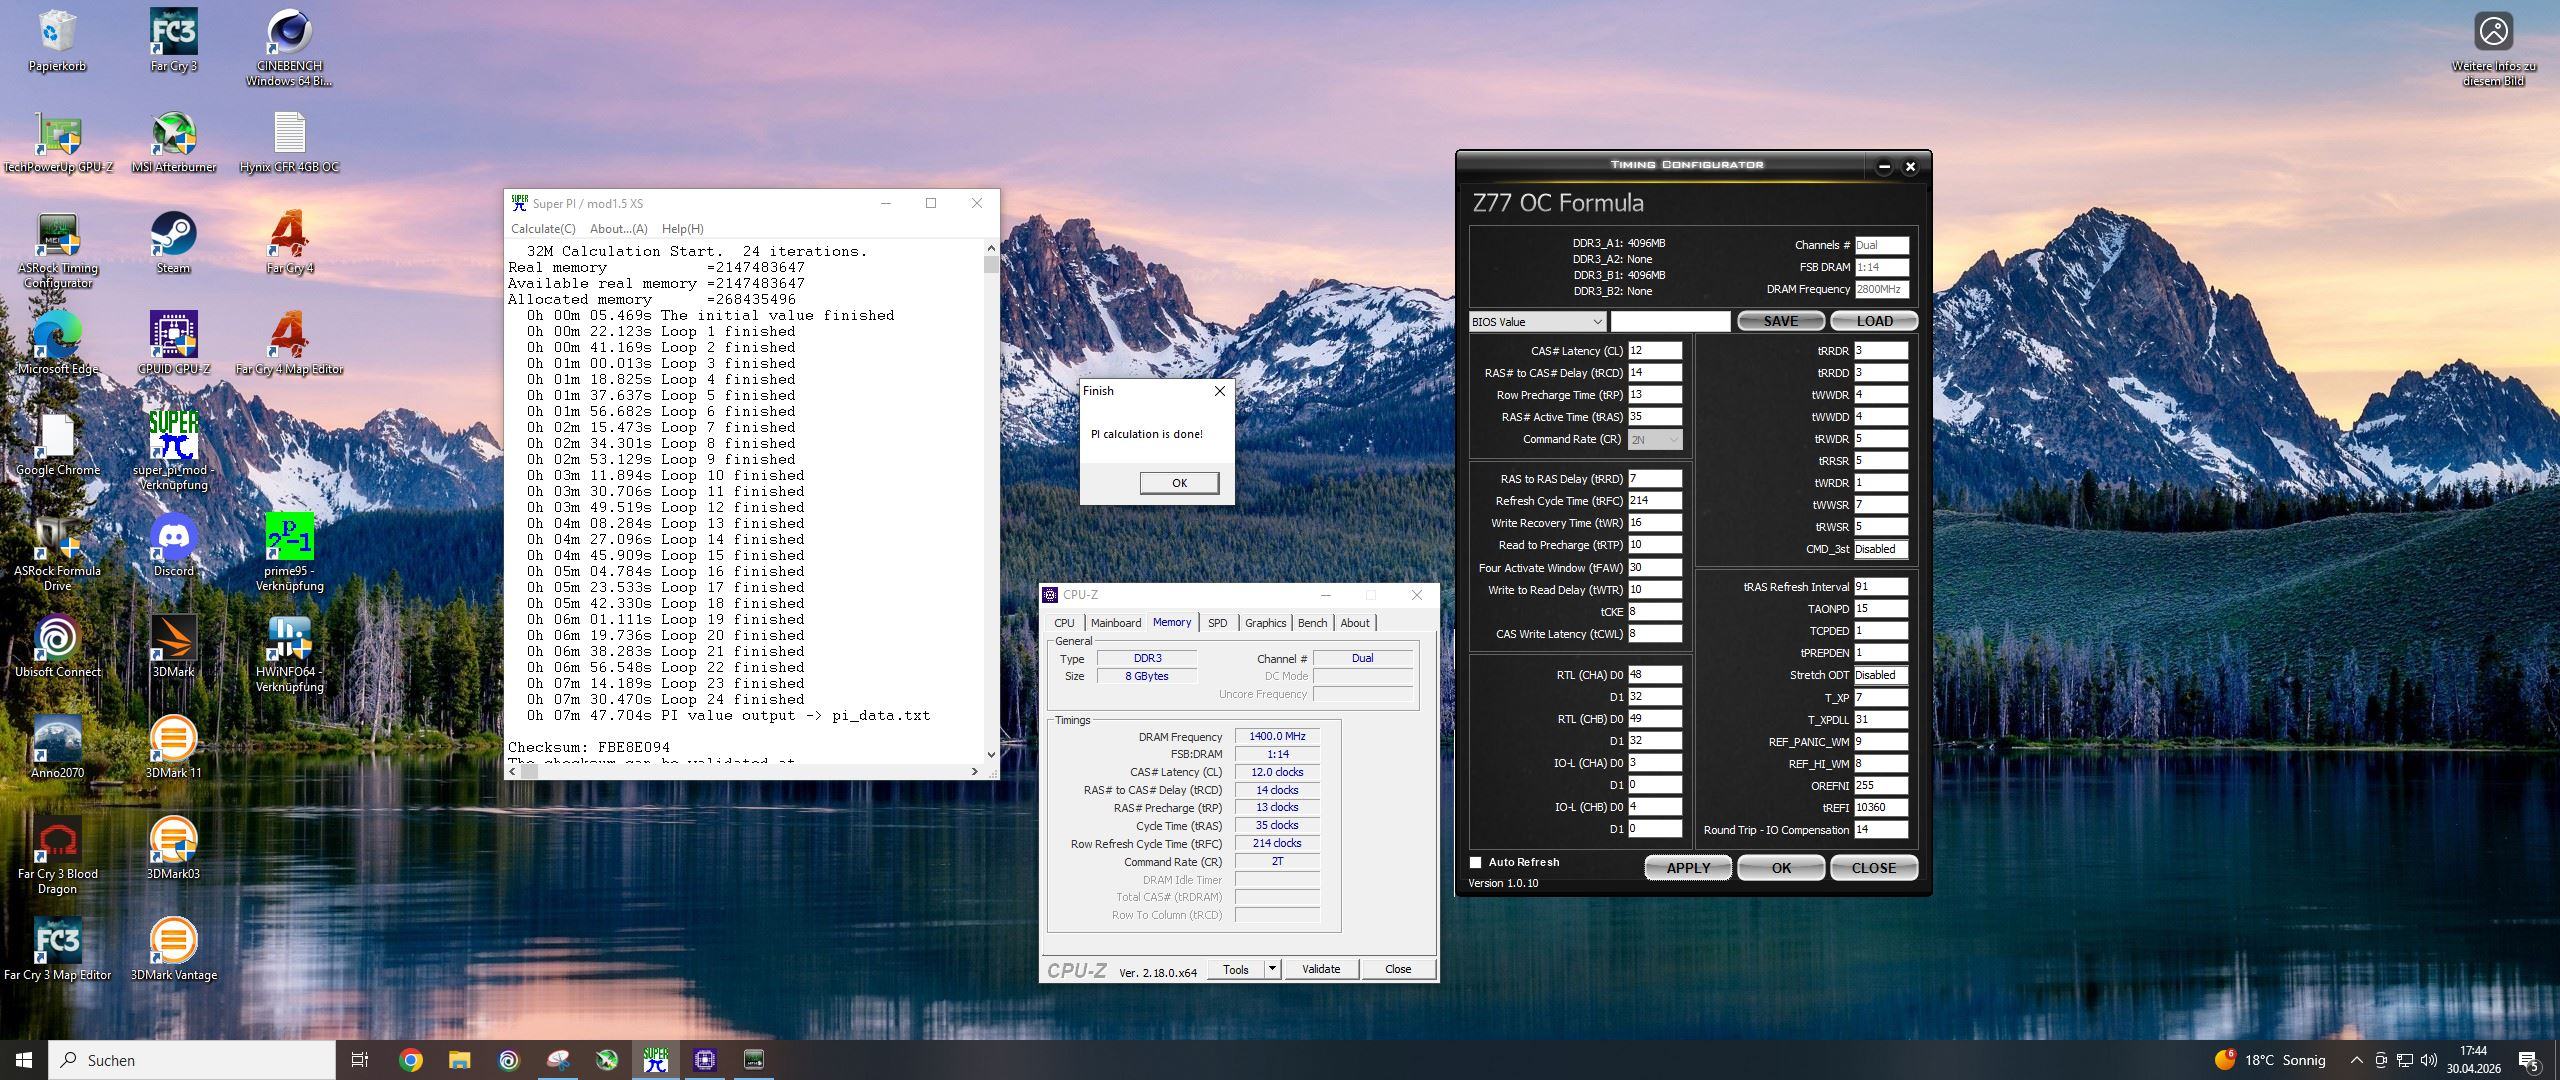Open 3DMark 11 desktop shortcut
Image resolution: width=2560 pixels, height=1080 pixels.
tap(173, 747)
